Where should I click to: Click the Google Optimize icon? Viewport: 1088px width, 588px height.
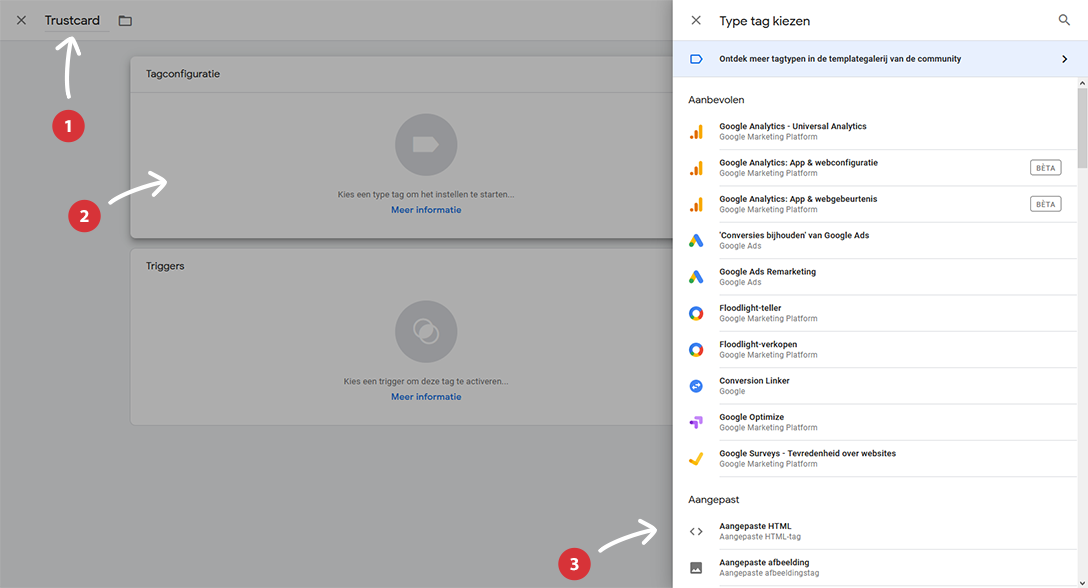[696, 422]
